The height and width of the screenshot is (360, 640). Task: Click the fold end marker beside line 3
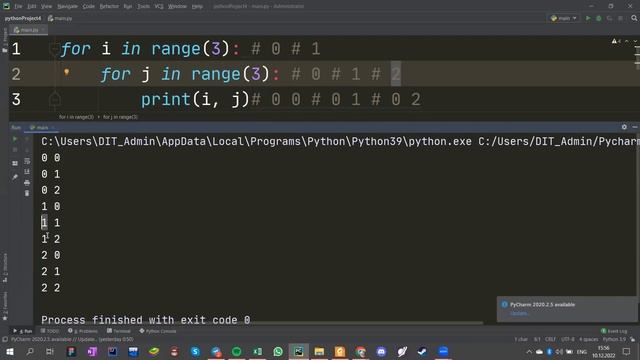tap(55, 99)
